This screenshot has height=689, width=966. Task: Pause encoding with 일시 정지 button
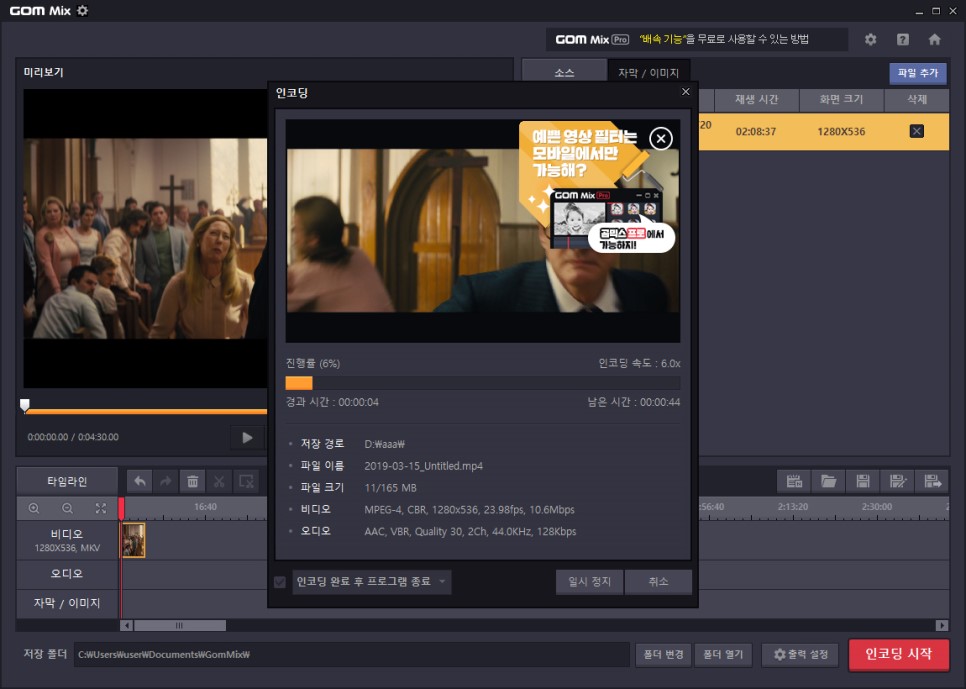590,582
